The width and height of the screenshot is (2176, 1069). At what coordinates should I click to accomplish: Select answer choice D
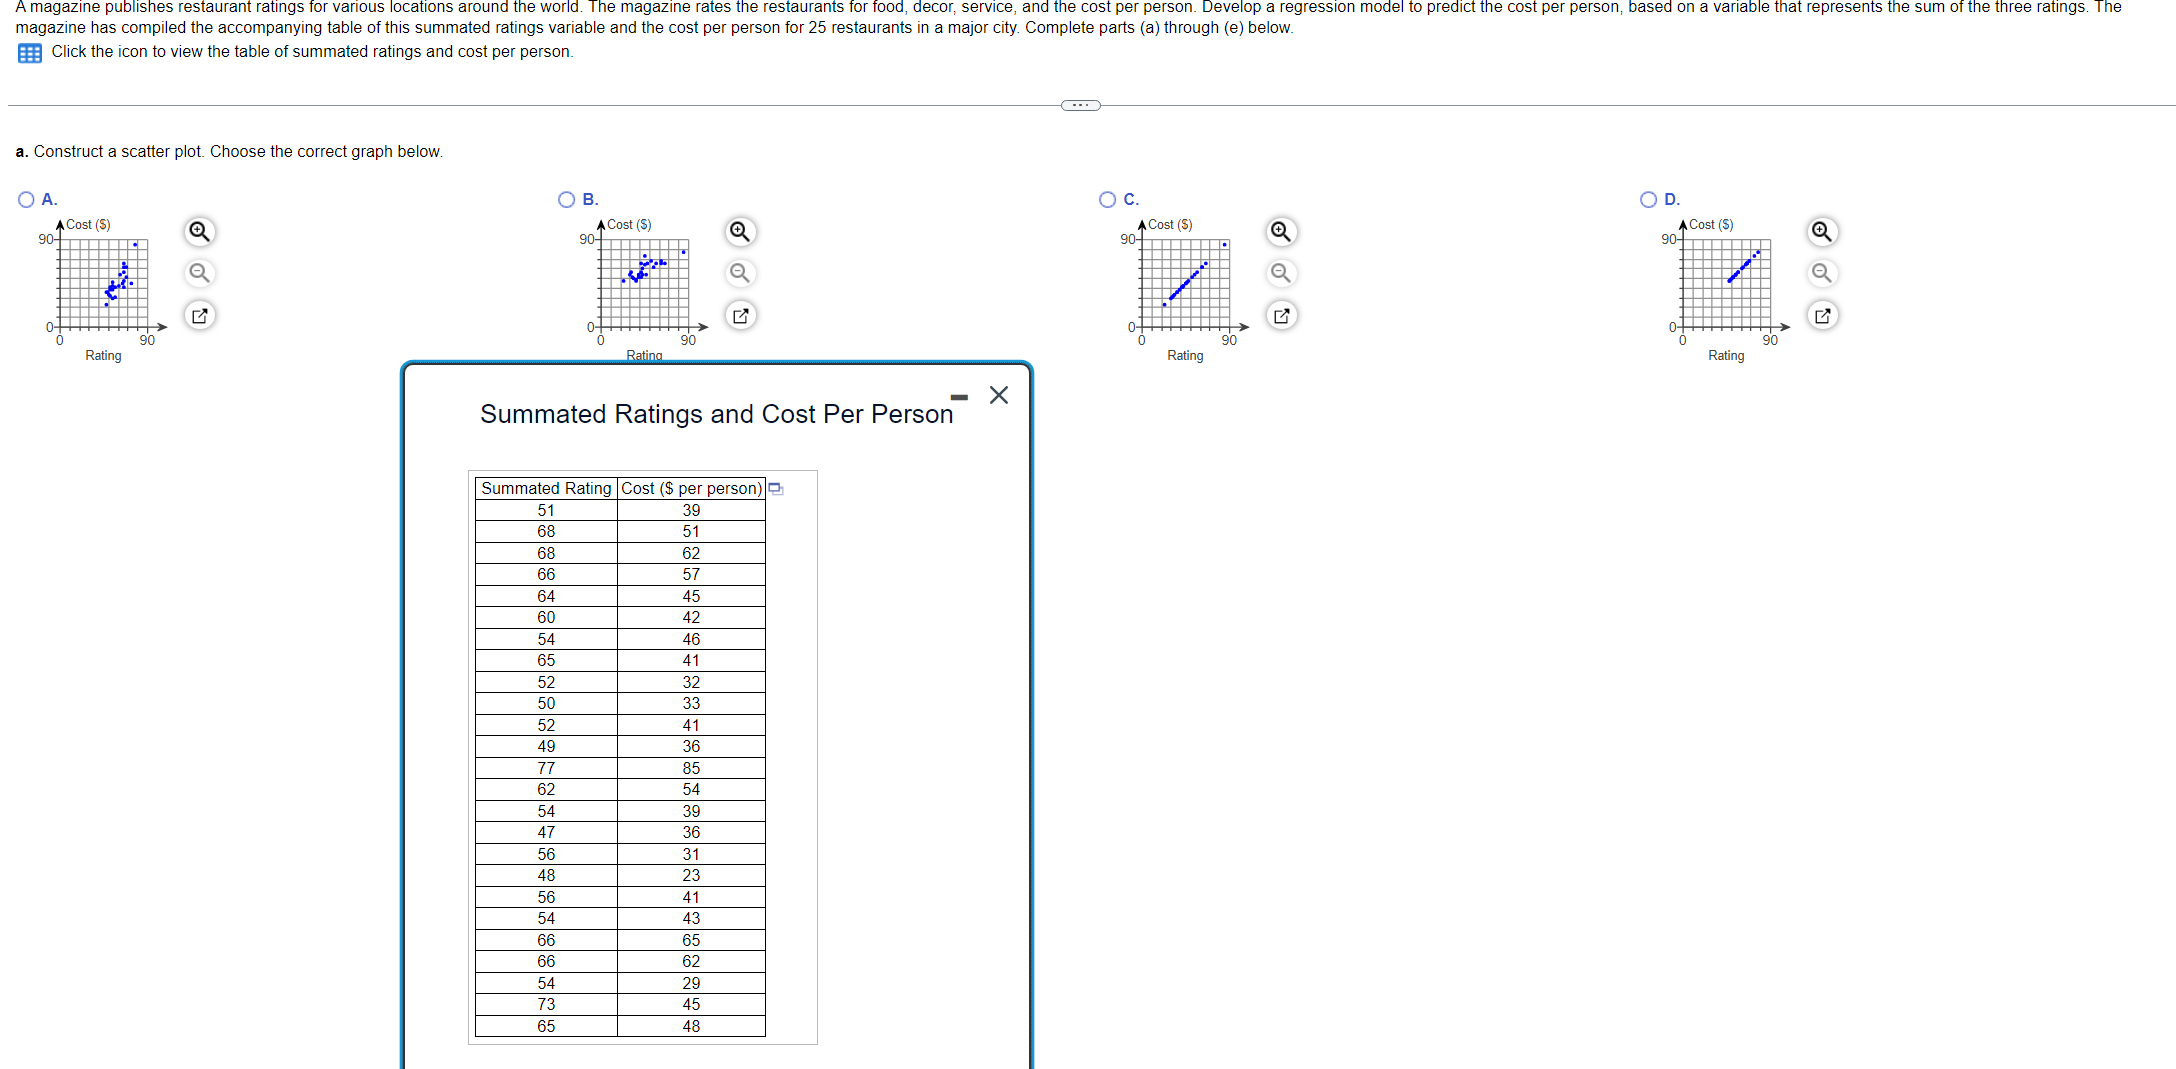point(1648,199)
